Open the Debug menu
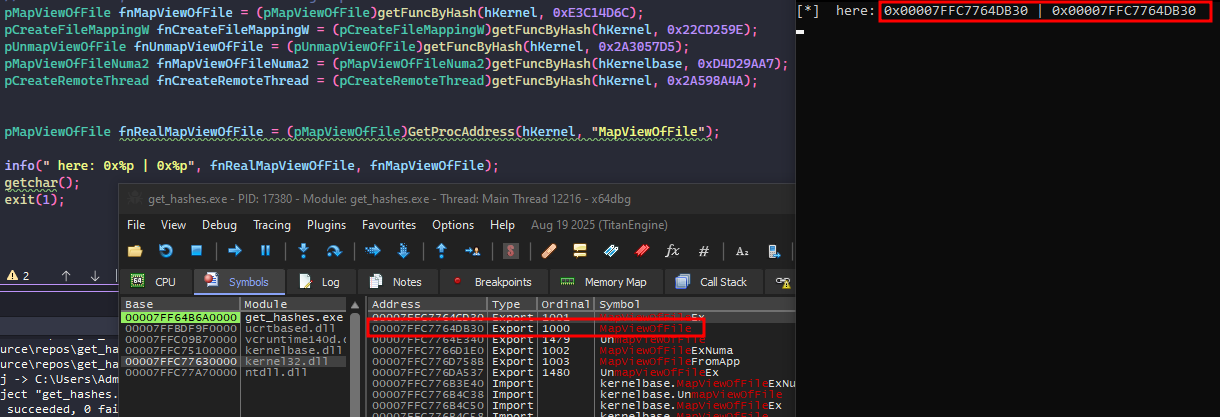 pyautogui.click(x=218, y=225)
